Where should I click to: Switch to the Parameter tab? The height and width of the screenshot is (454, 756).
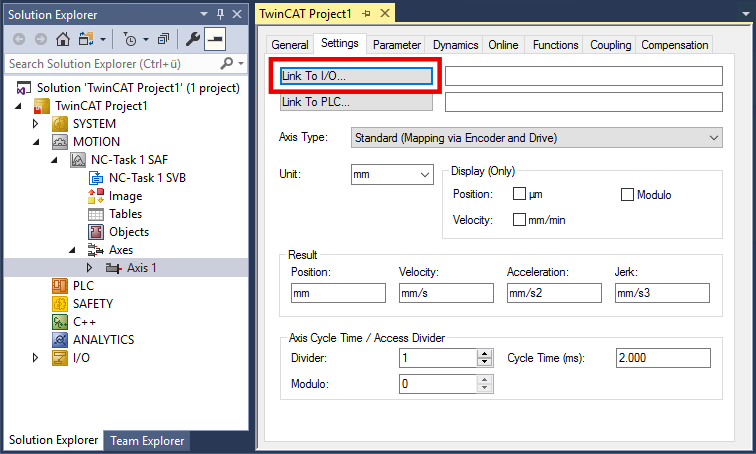click(x=396, y=45)
